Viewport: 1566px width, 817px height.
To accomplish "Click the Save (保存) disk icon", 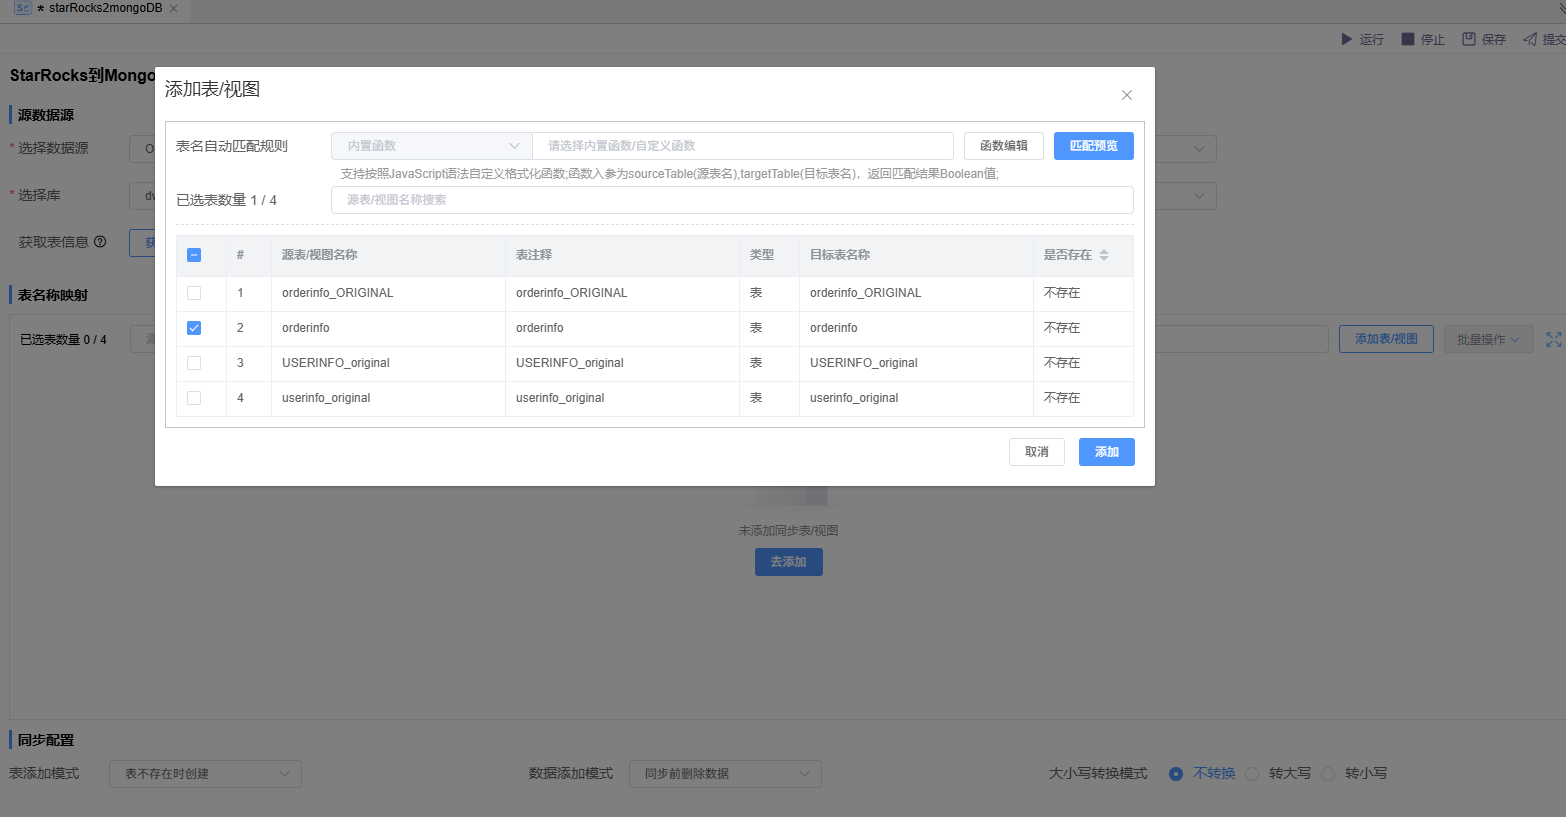I will [x=1469, y=39].
